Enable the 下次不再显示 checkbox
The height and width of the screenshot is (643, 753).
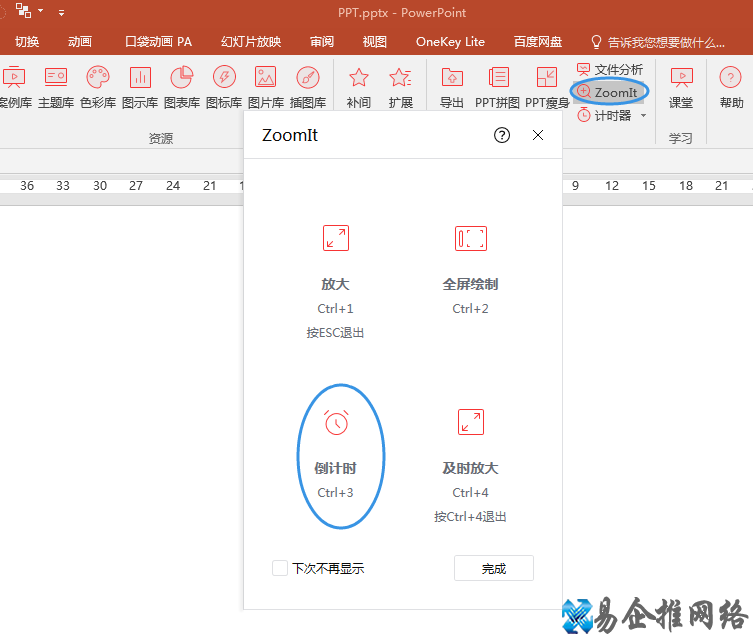point(280,568)
